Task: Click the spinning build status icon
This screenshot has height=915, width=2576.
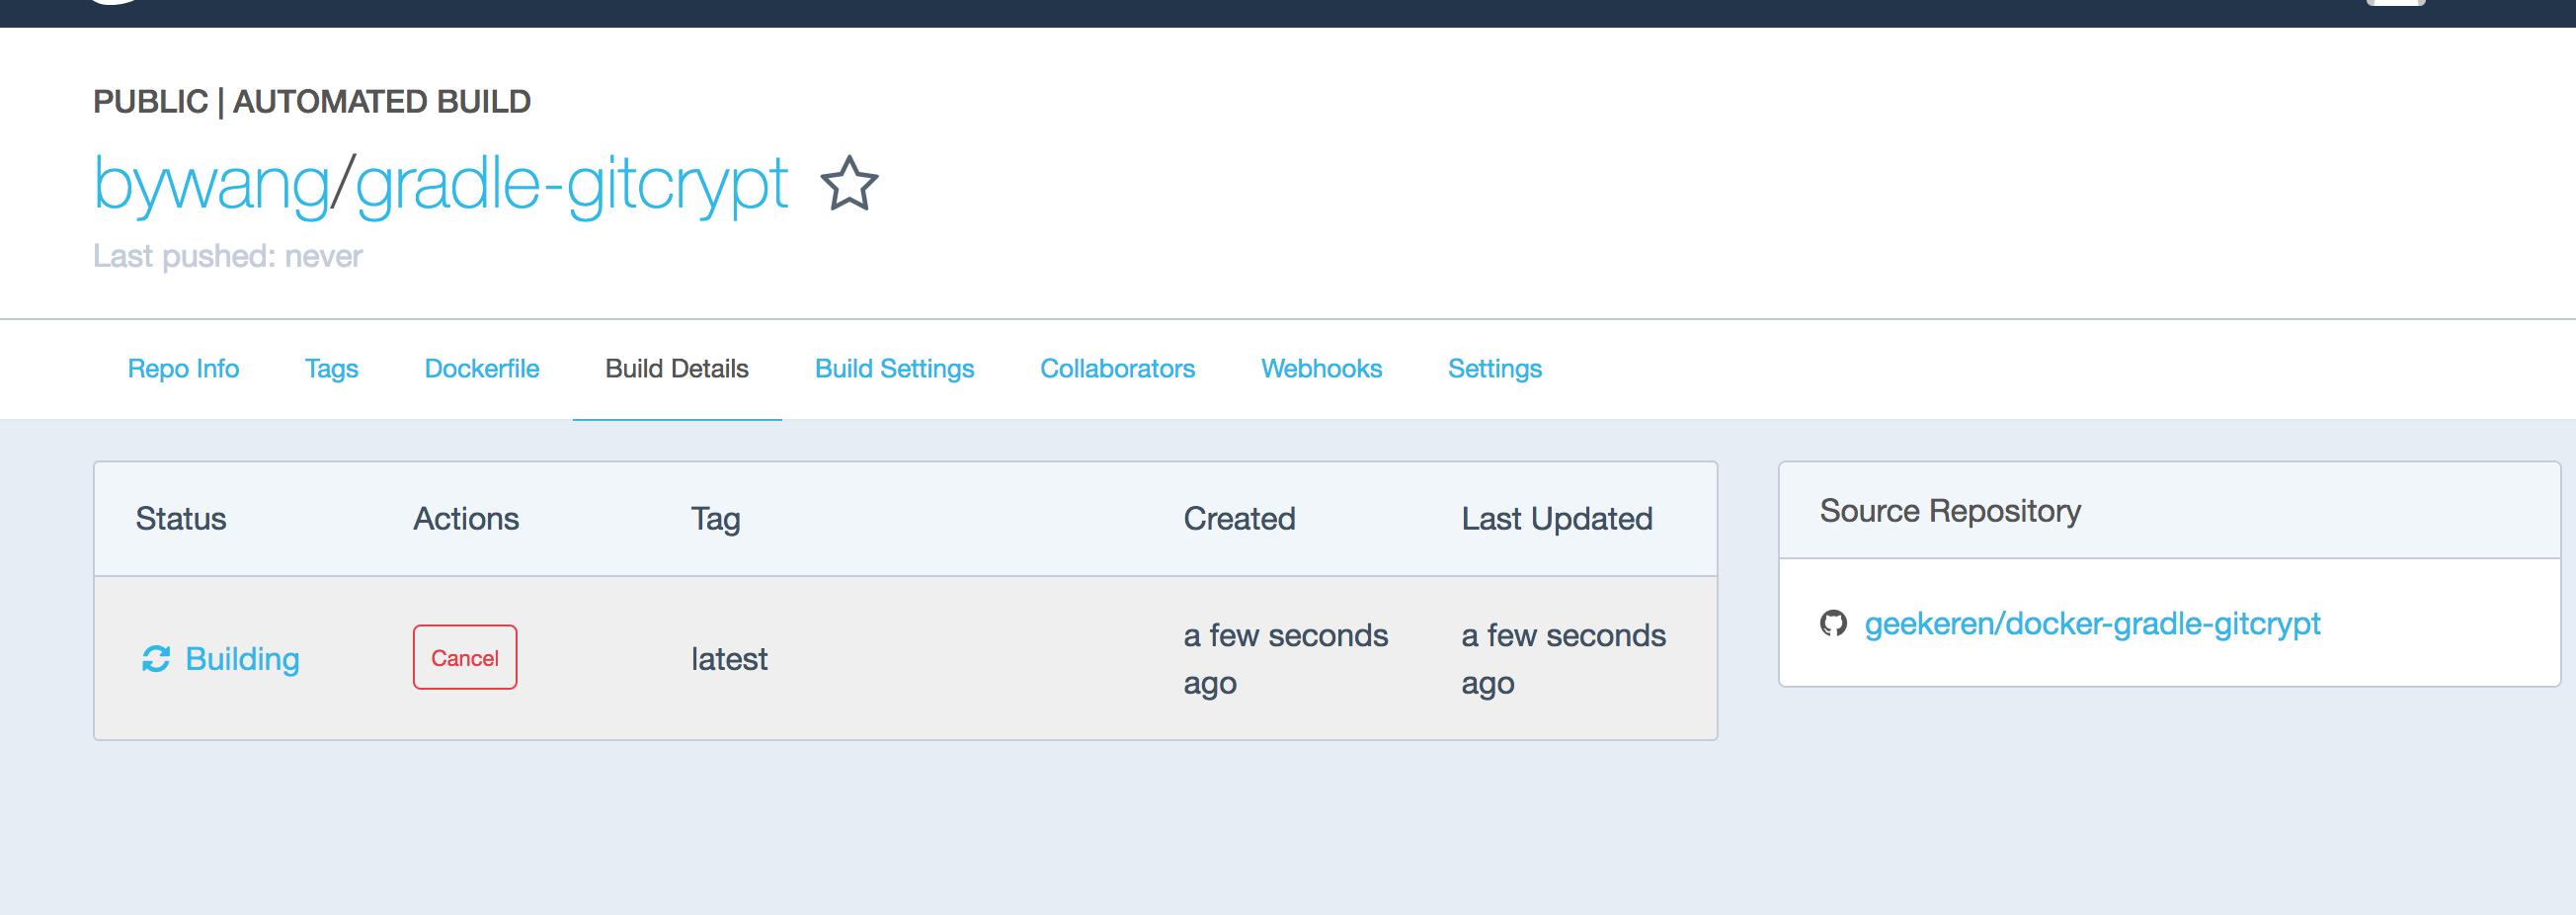Action: (x=156, y=659)
